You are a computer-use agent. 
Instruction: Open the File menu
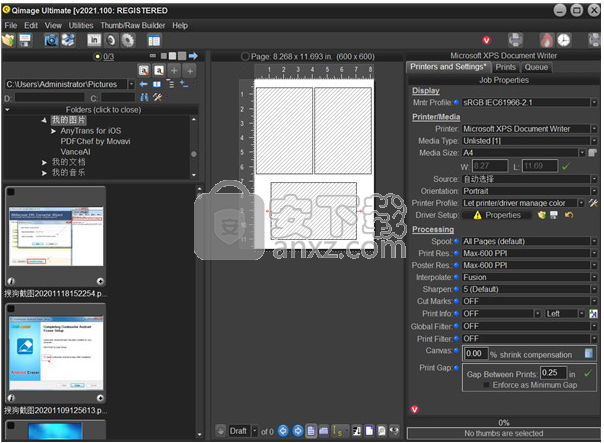point(11,25)
